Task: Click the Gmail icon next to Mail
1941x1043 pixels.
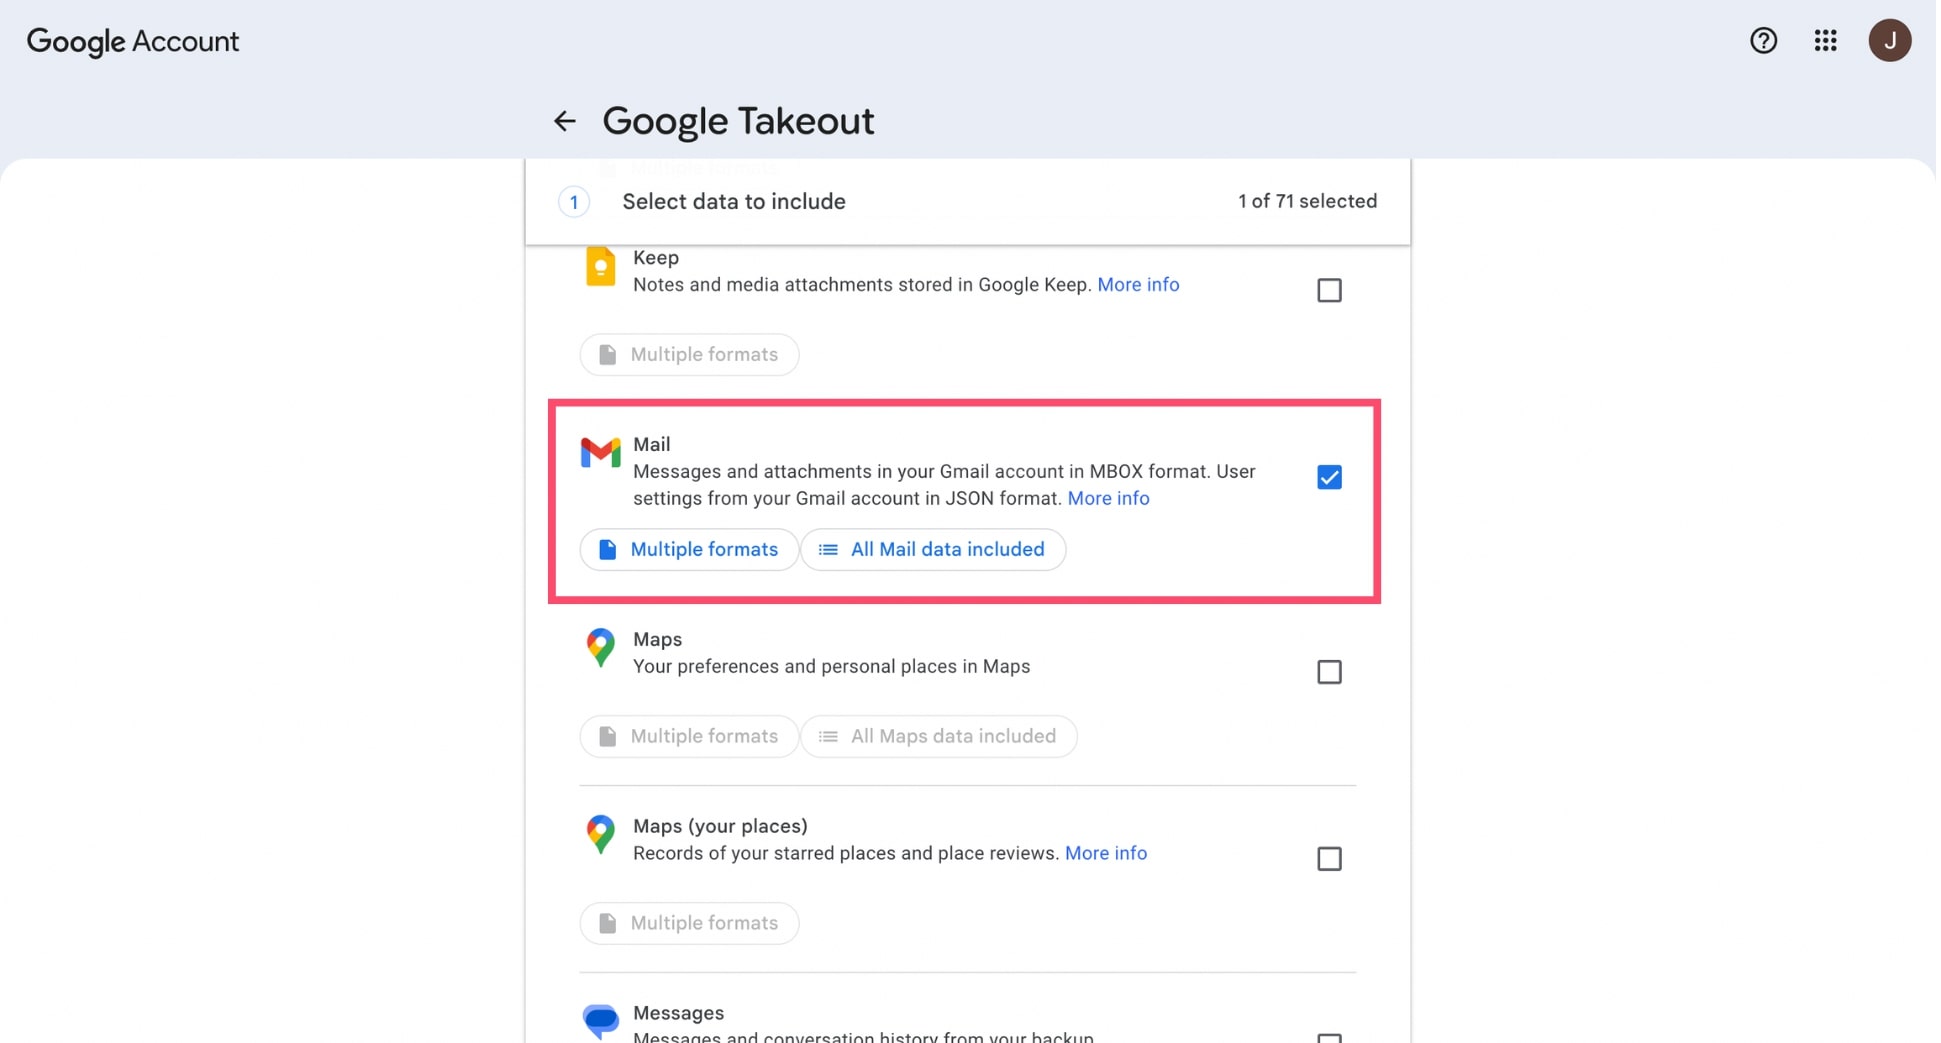Action: pyautogui.click(x=600, y=453)
